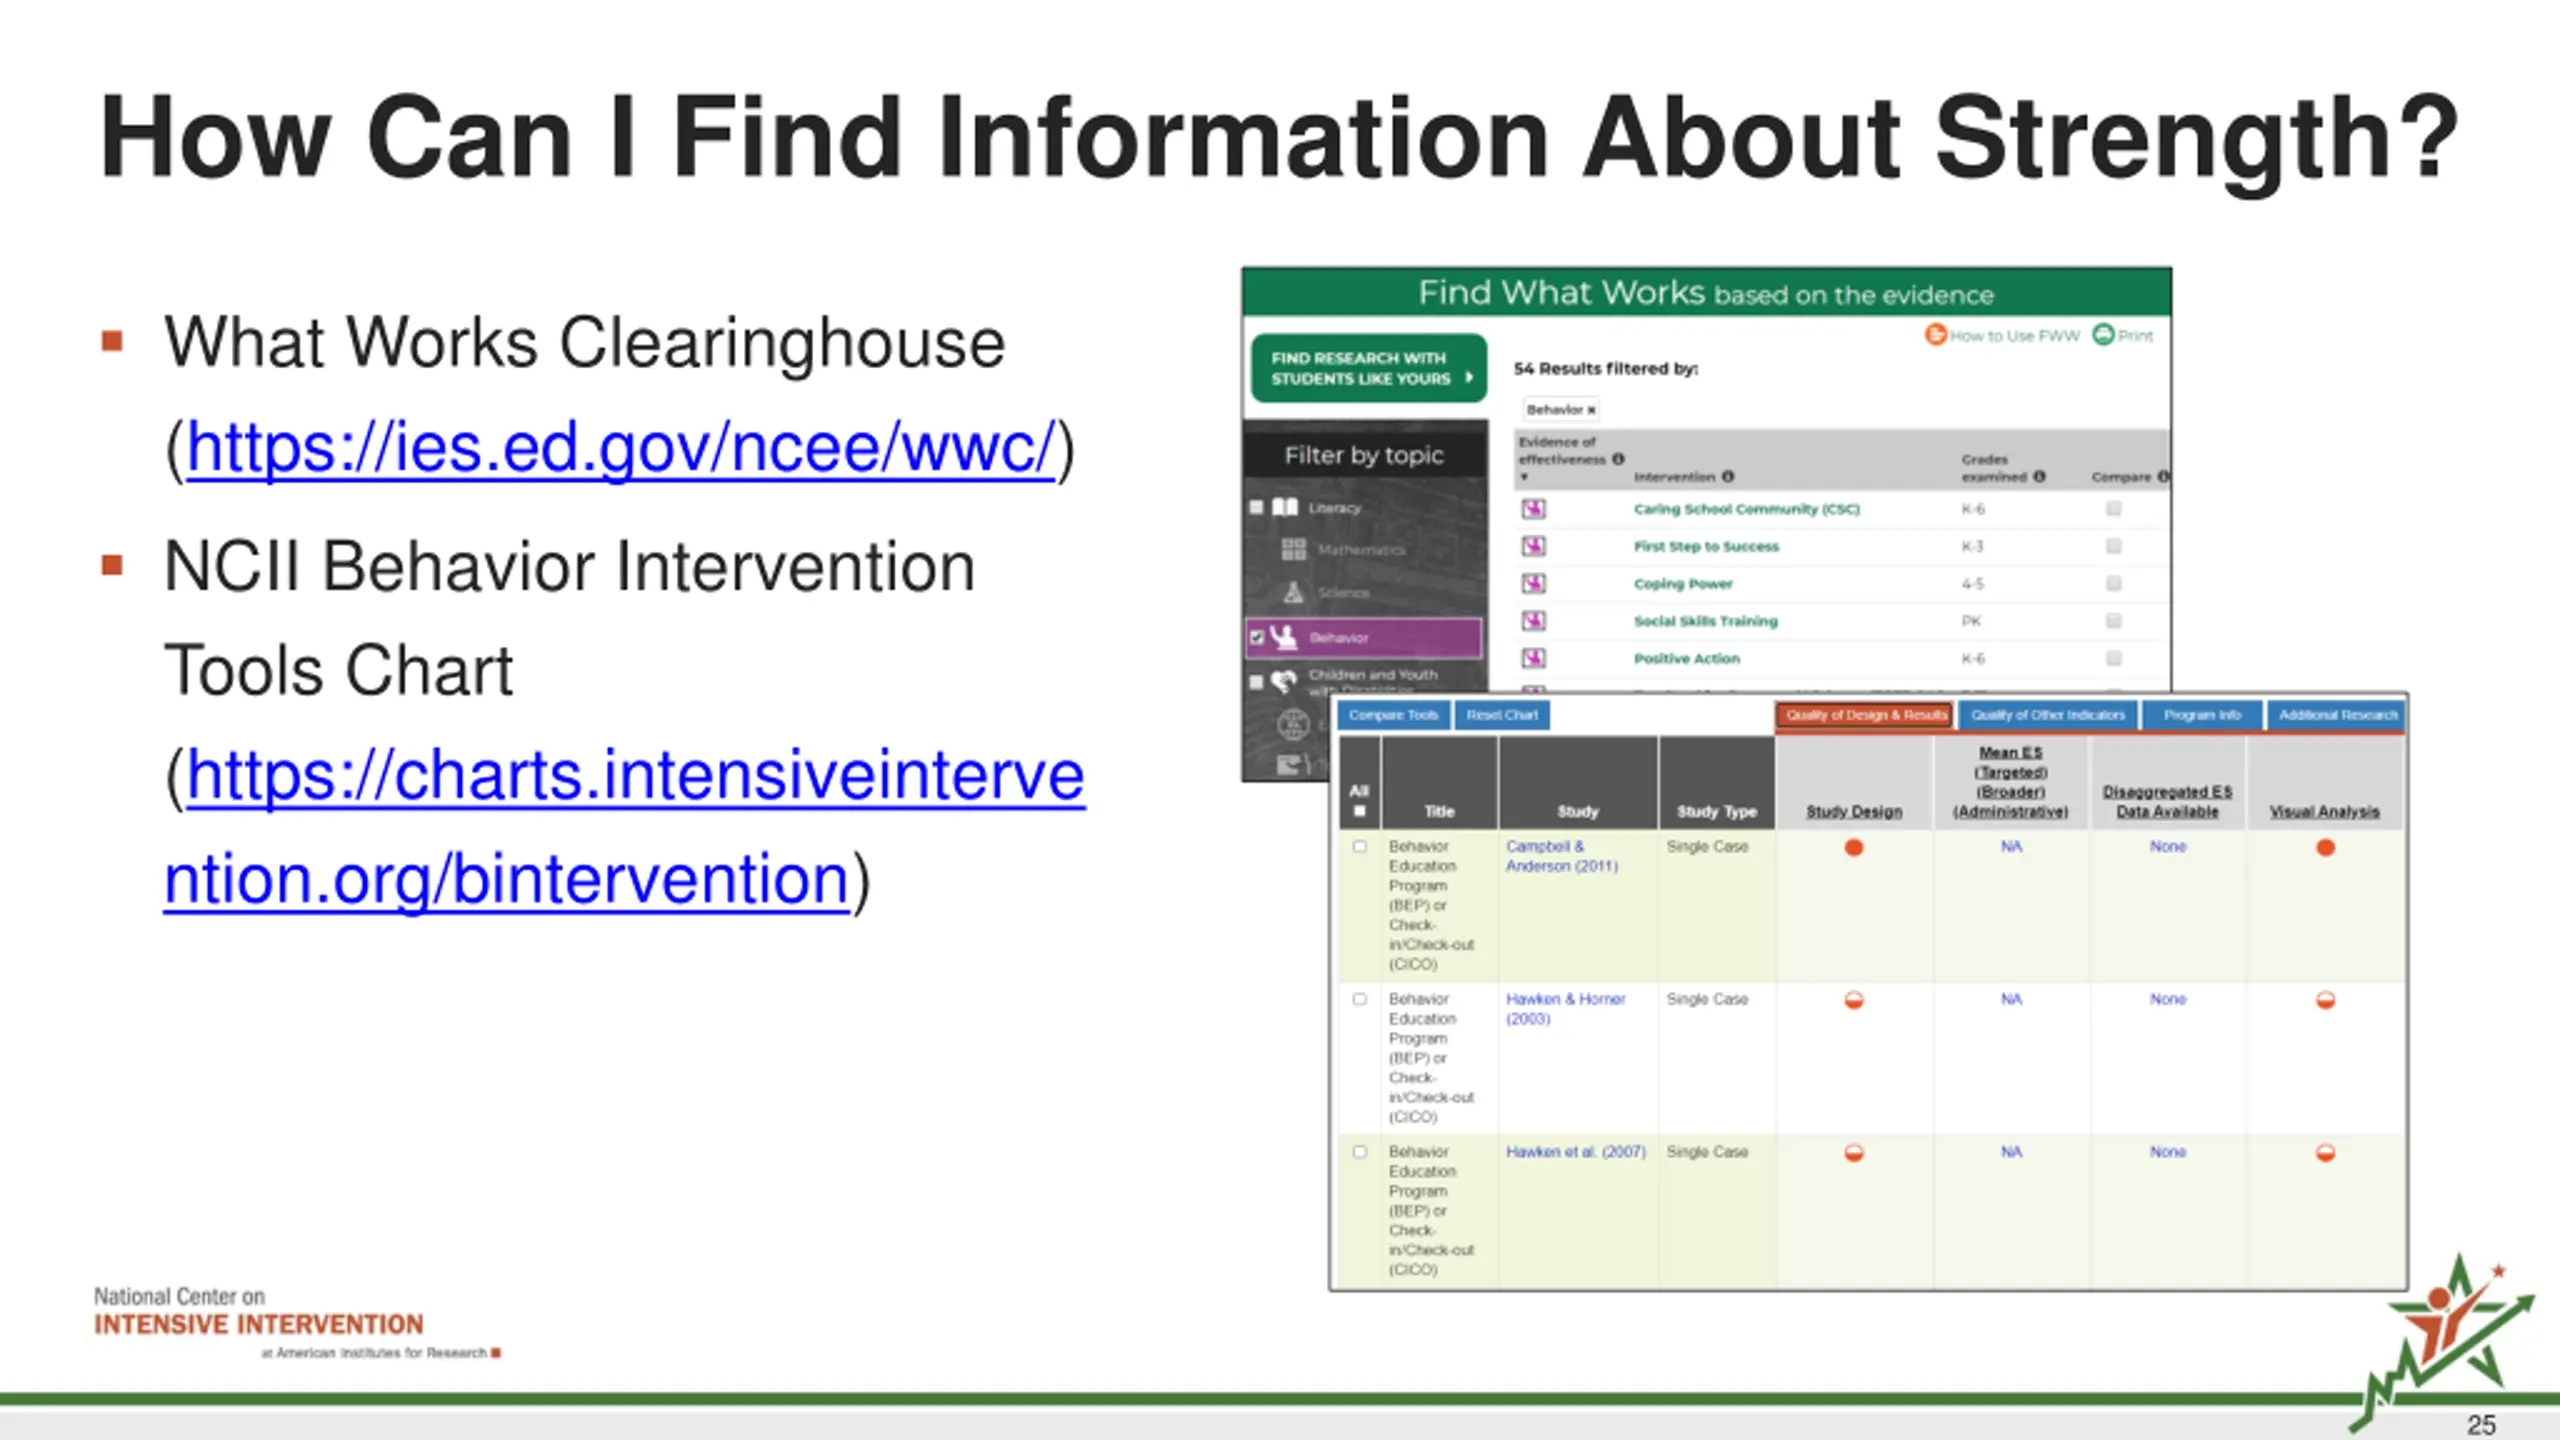Image resolution: width=2560 pixels, height=1440 pixels.
Task: Open the Hawken et al. (2007) study link
Action: (1576, 1152)
